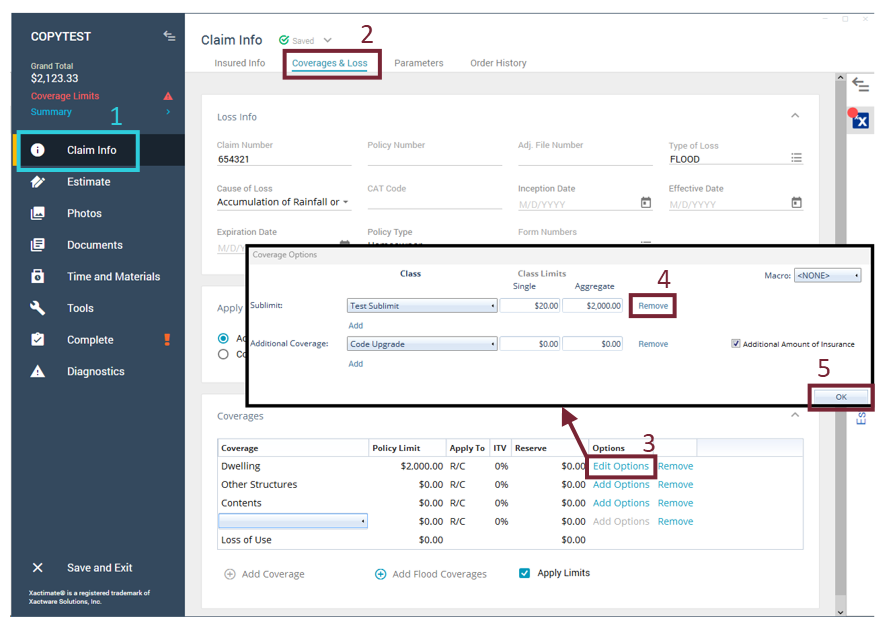Click the Policy Number field
Viewport: 884px width, 627px height.
click(x=434, y=159)
